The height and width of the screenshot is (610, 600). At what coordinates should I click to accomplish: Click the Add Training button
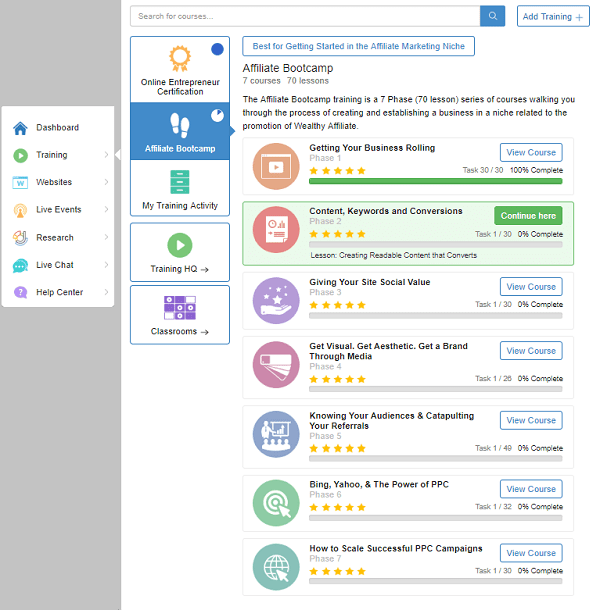tap(553, 17)
